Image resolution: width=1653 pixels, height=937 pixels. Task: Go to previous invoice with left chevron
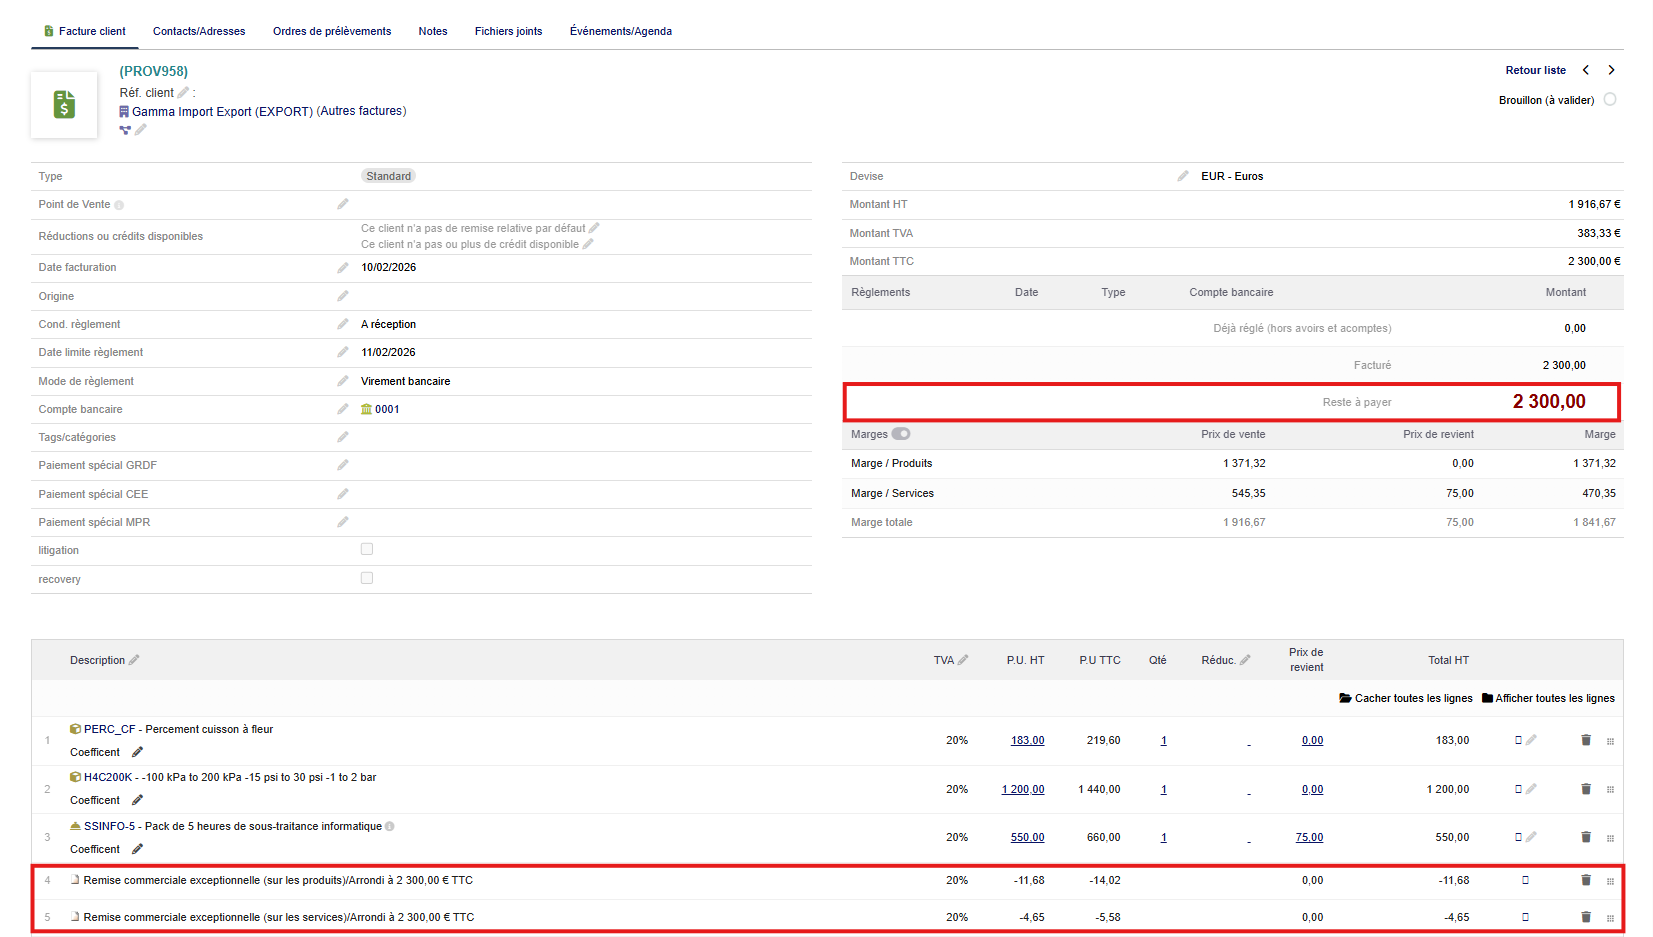pyautogui.click(x=1586, y=70)
